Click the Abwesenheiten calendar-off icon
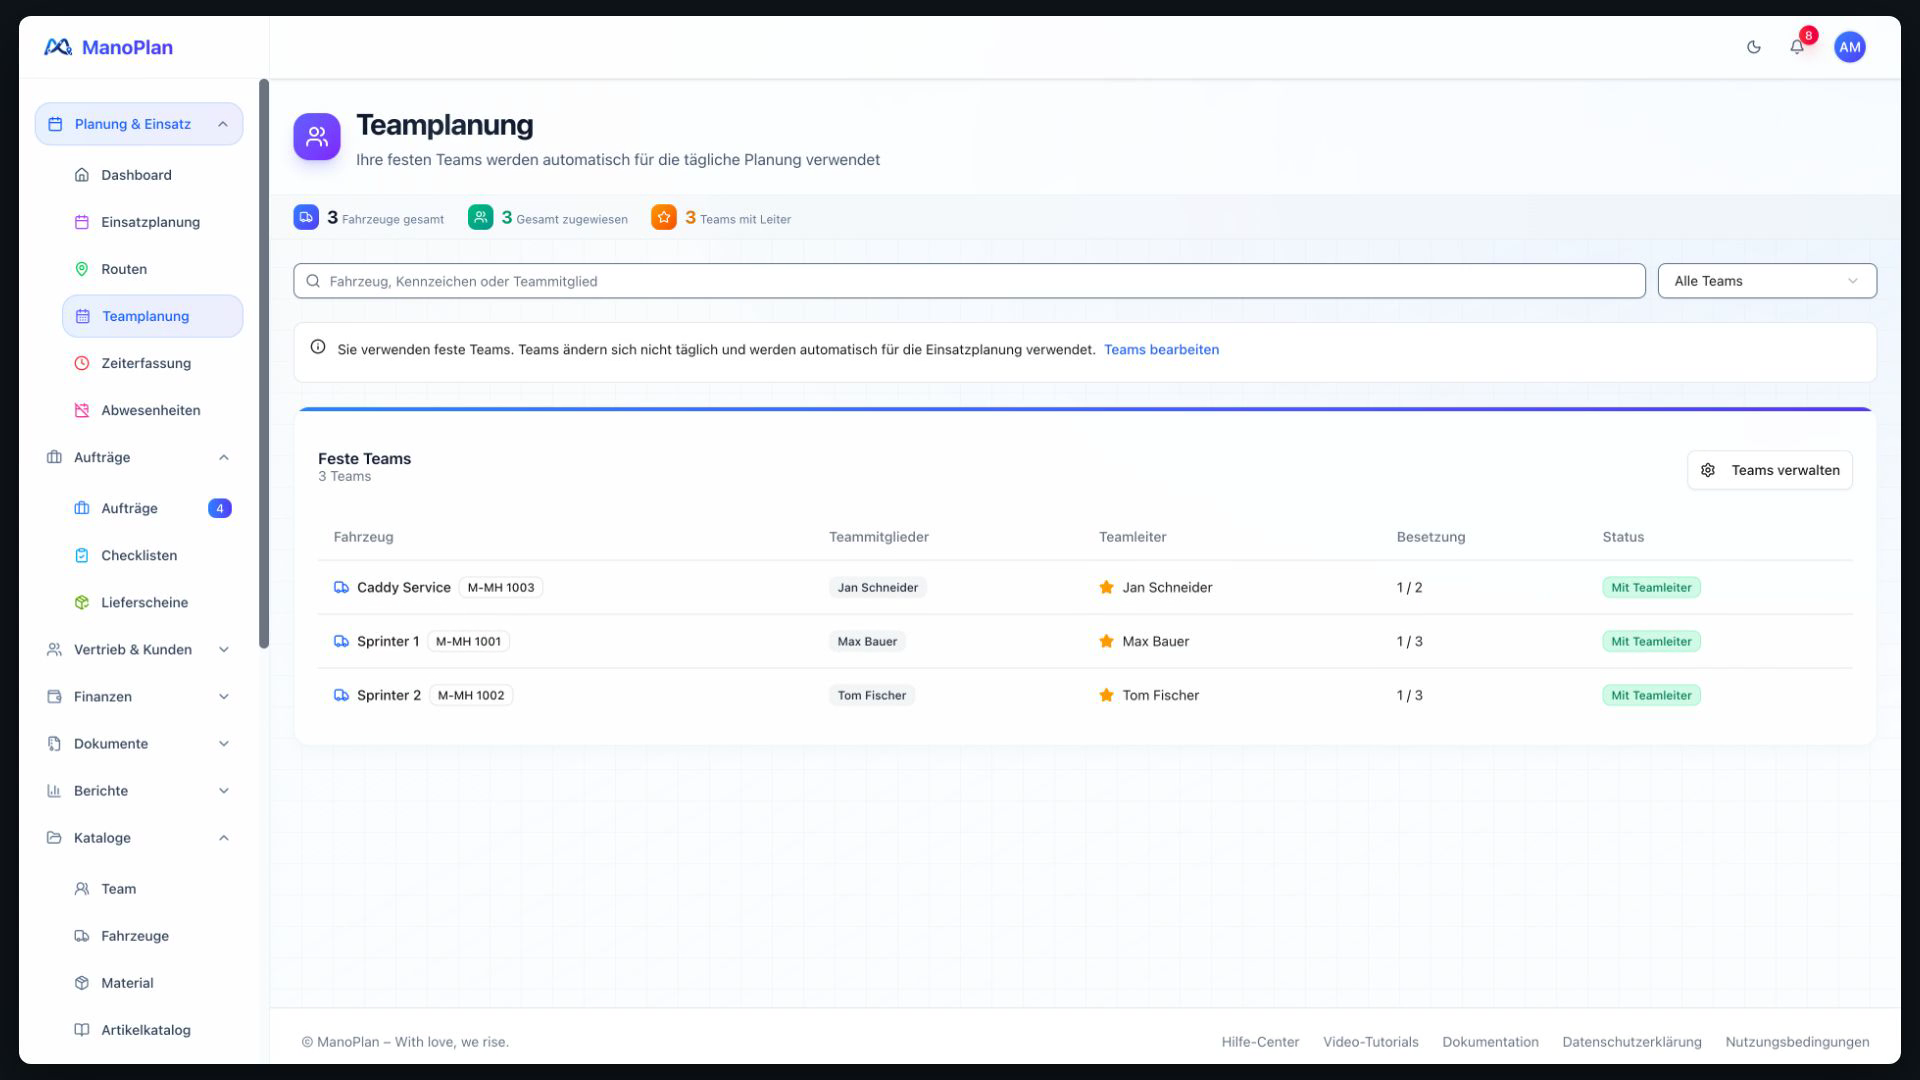Image resolution: width=1920 pixels, height=1080 pixels. 82,410
